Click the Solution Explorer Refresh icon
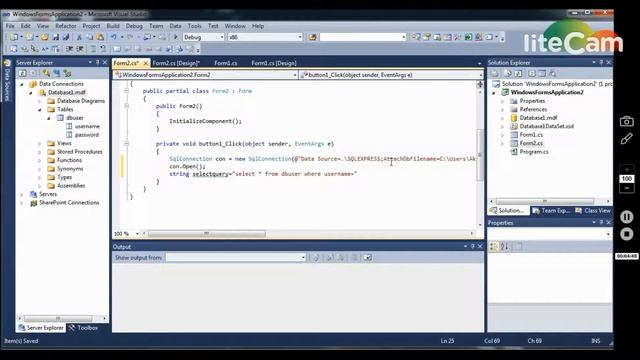The image size is (640, 360). (519, 73)
